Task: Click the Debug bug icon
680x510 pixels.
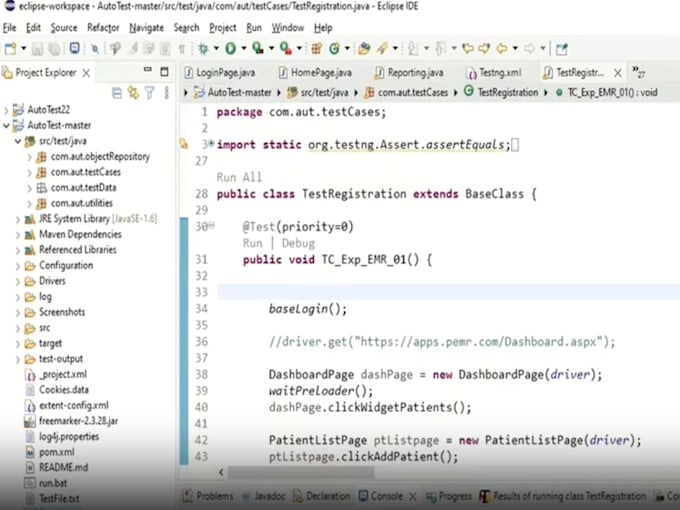Action: [203, 49]
